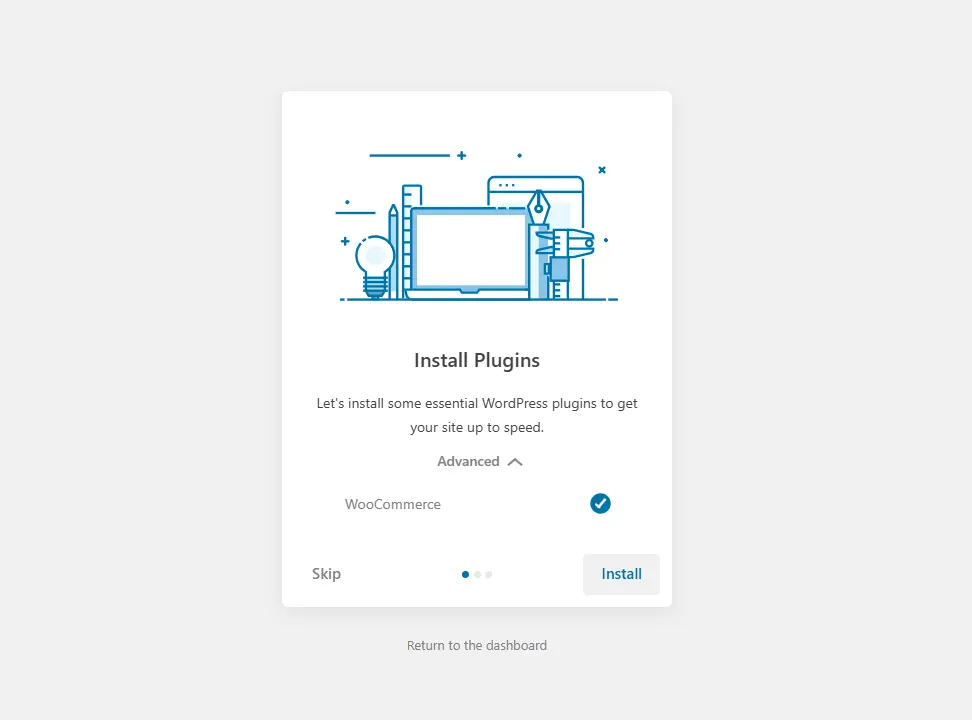
Task: Click the light bulb drawing in the illustration
Action: tap(376, 260)
